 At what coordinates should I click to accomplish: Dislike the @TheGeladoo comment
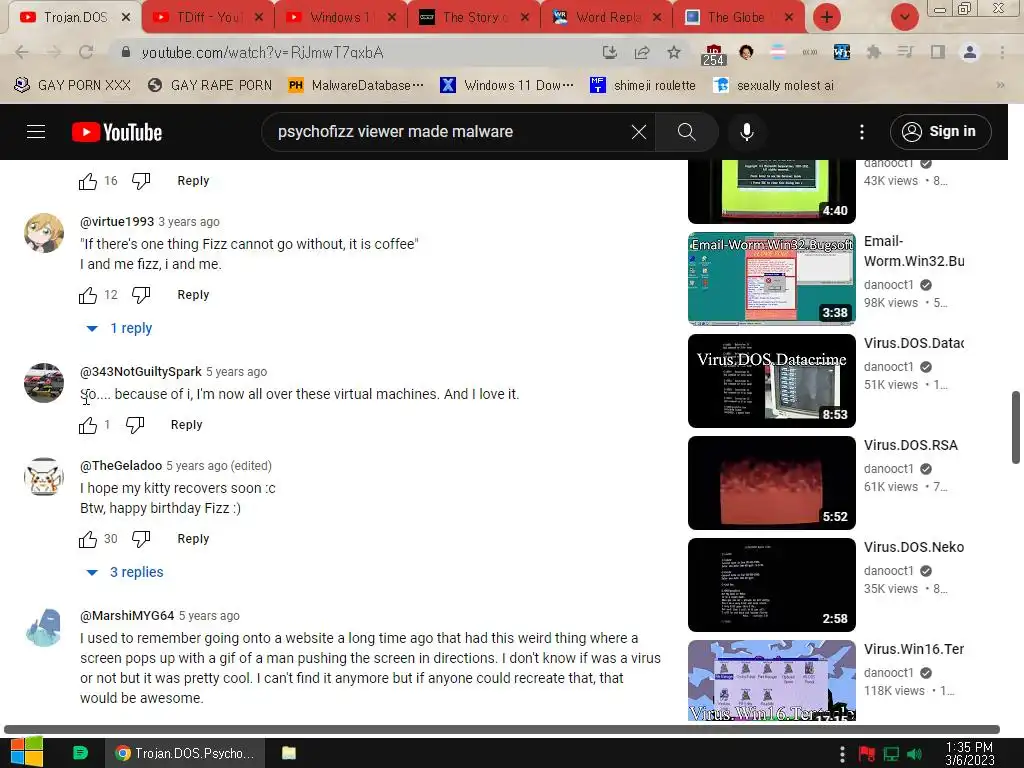(141, 539)
